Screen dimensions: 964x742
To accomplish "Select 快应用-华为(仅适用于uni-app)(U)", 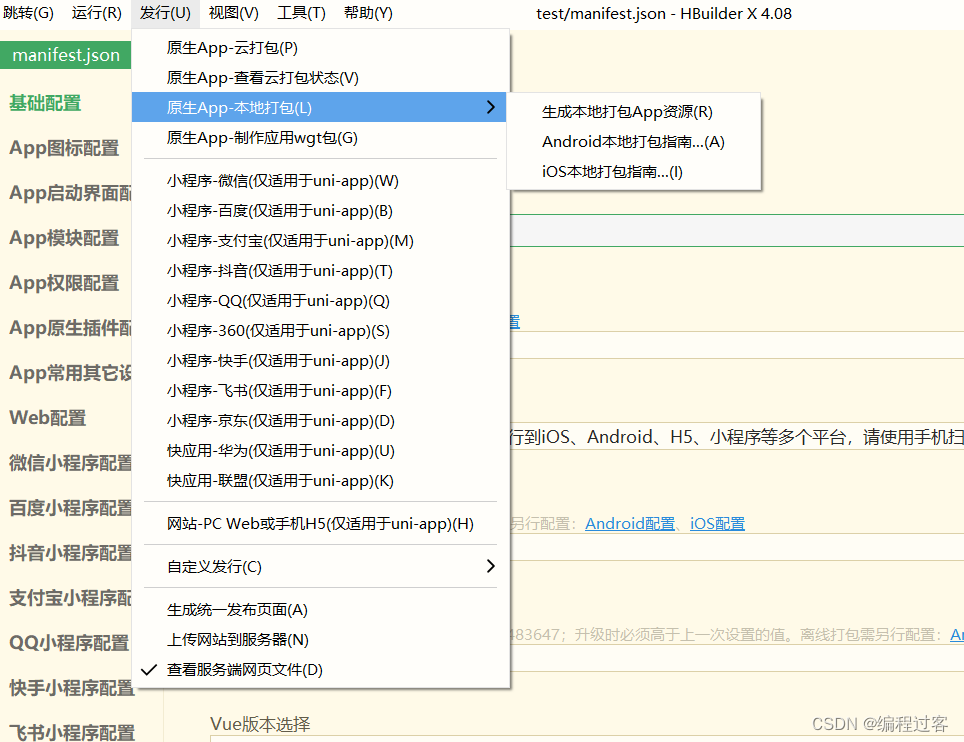I will tap(320, 451).
